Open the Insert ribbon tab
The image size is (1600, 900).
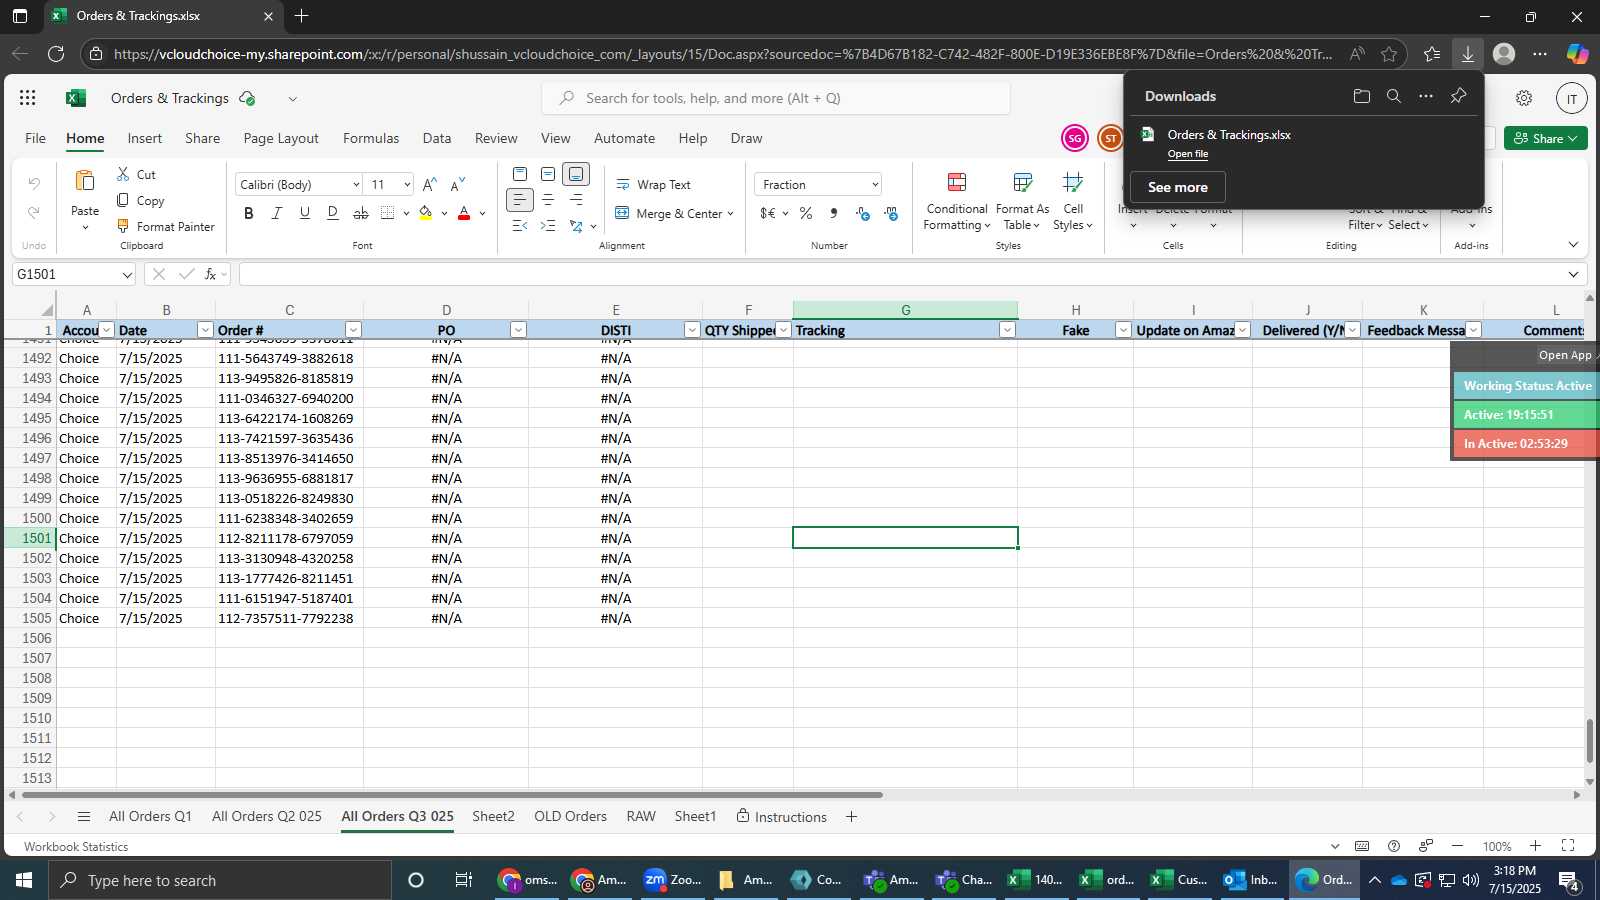[145, 138]
